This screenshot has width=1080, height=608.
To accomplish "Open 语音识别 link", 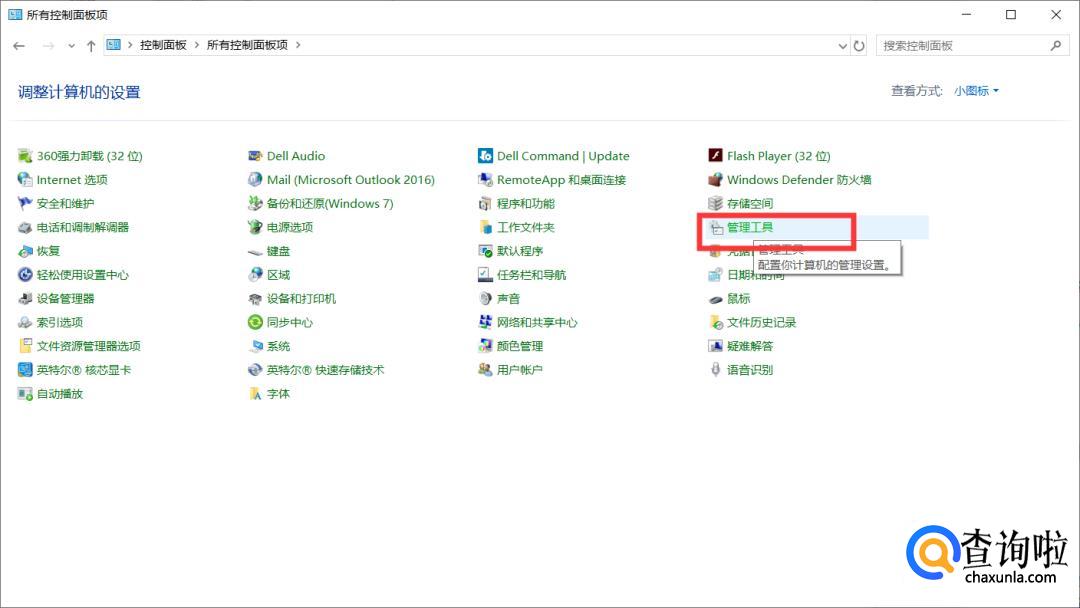I will click(x=750, y=370).
